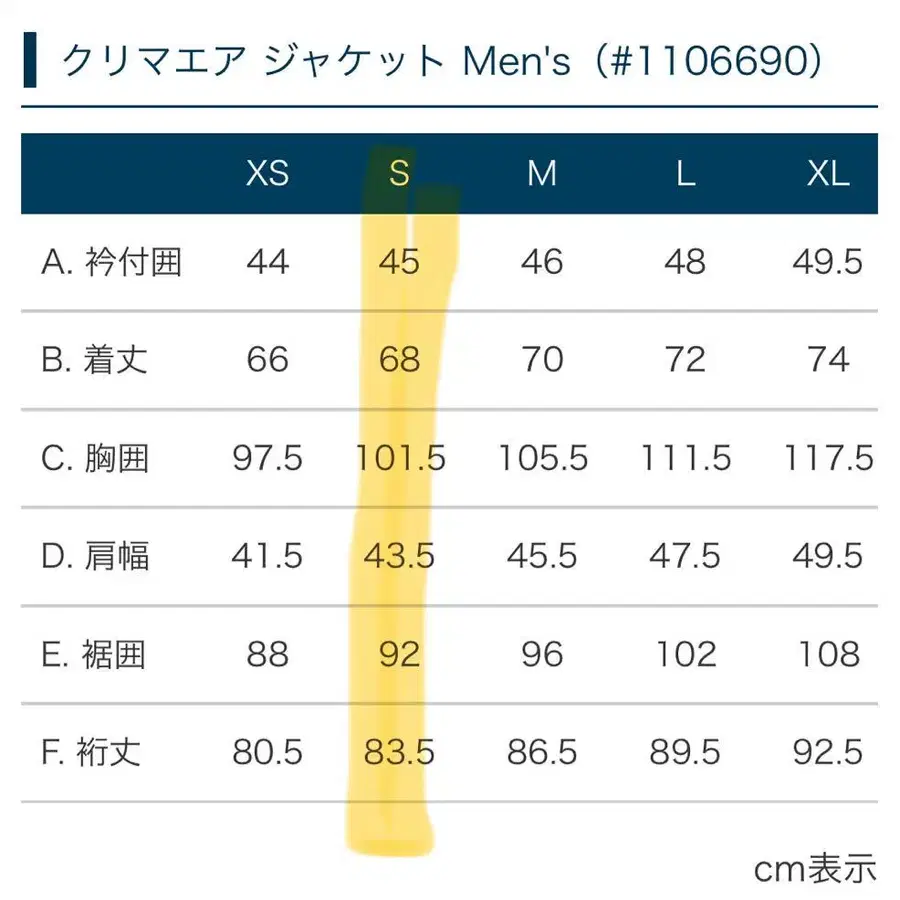Select the B. 着丈 row label
Viewport: 900px width, 900px height.
(95, 360)
